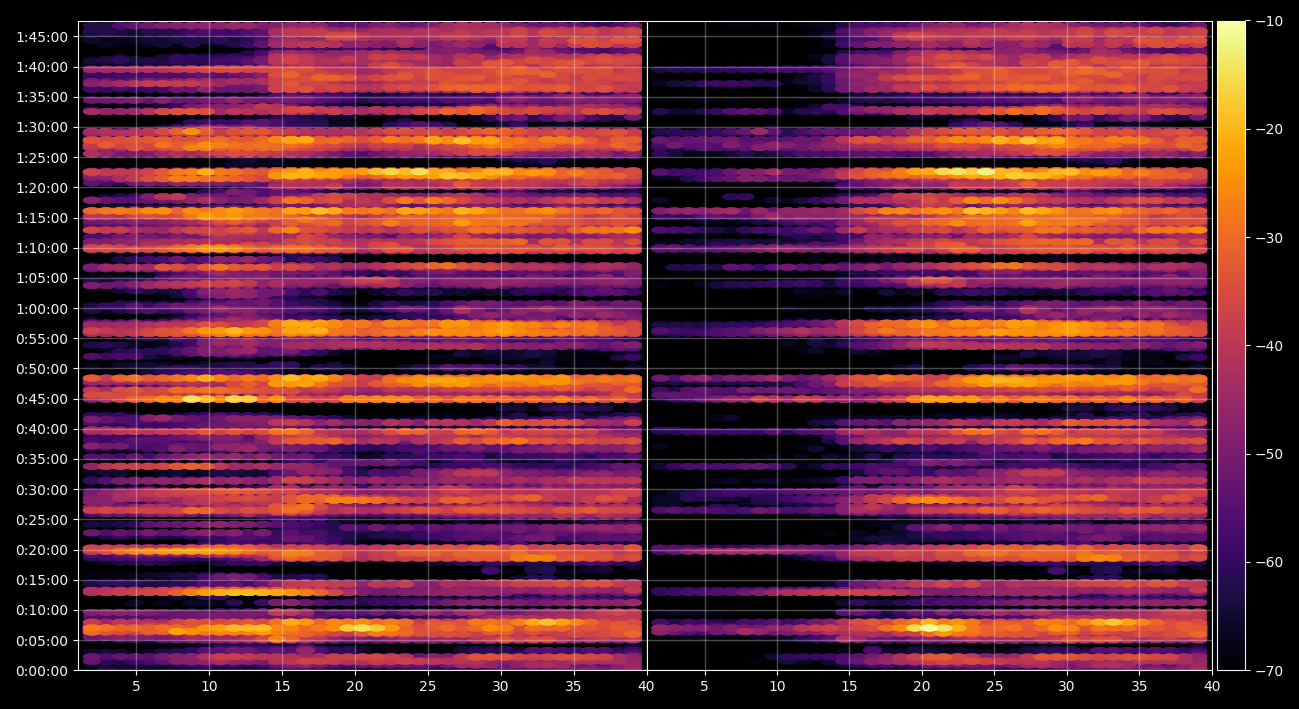
Task: Click x-axis tick 25 of the left heatmap
Action: click(x=428, y=687)
